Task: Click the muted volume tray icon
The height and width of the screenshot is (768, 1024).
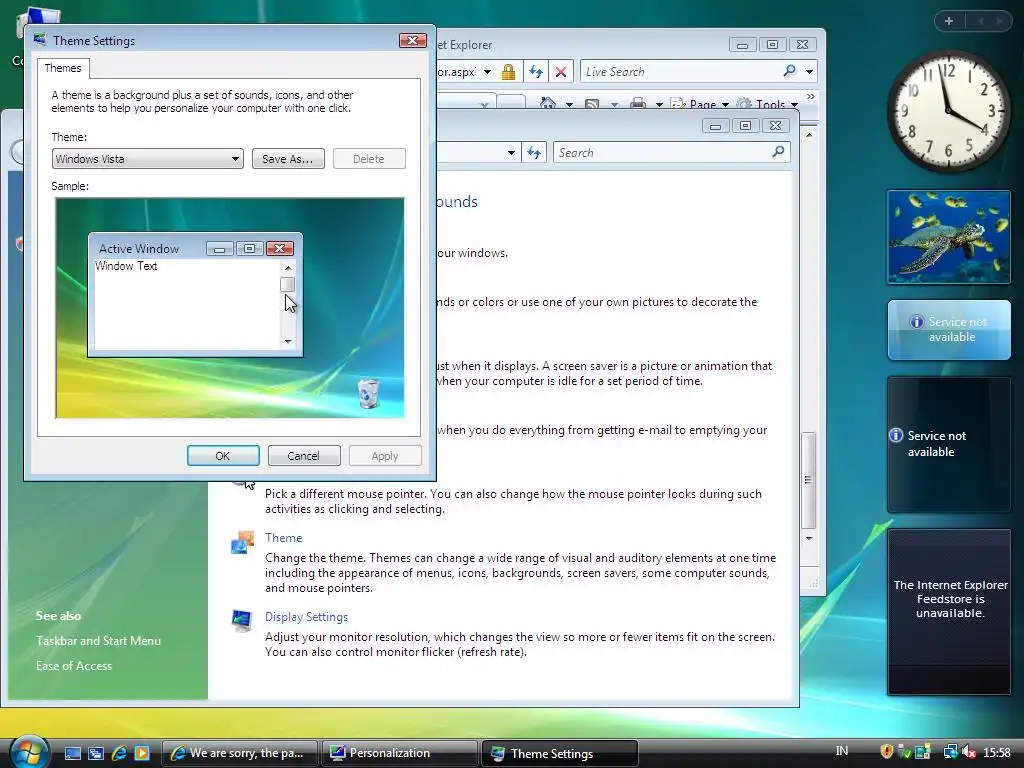Action: [x=969, y=752]
